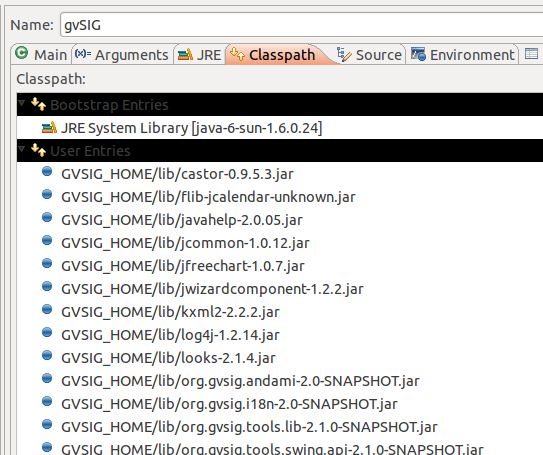
Task: Click the Bootstrap Entries arrows icon
Action: coord(38,104)
